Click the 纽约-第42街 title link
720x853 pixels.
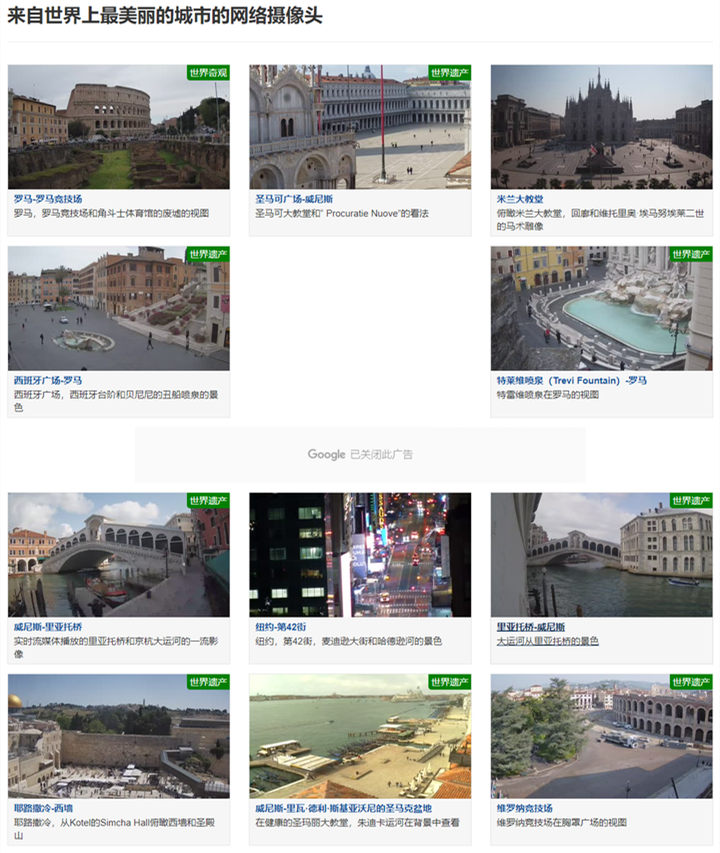(286, 627)
